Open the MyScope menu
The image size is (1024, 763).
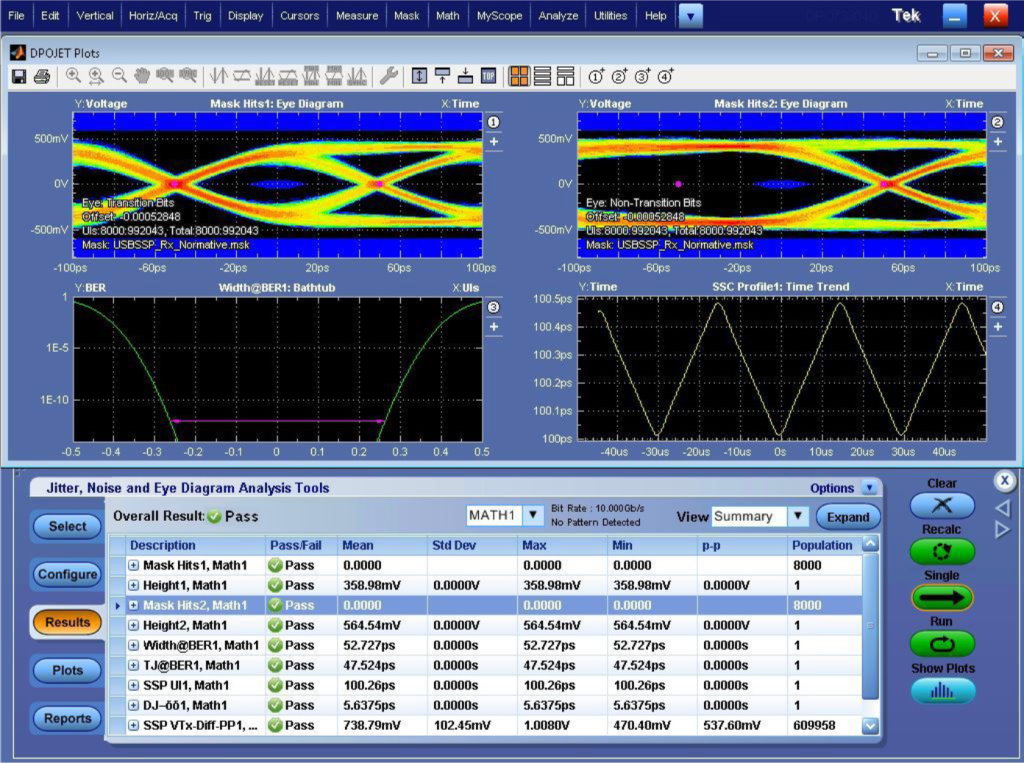click(499, 16)
